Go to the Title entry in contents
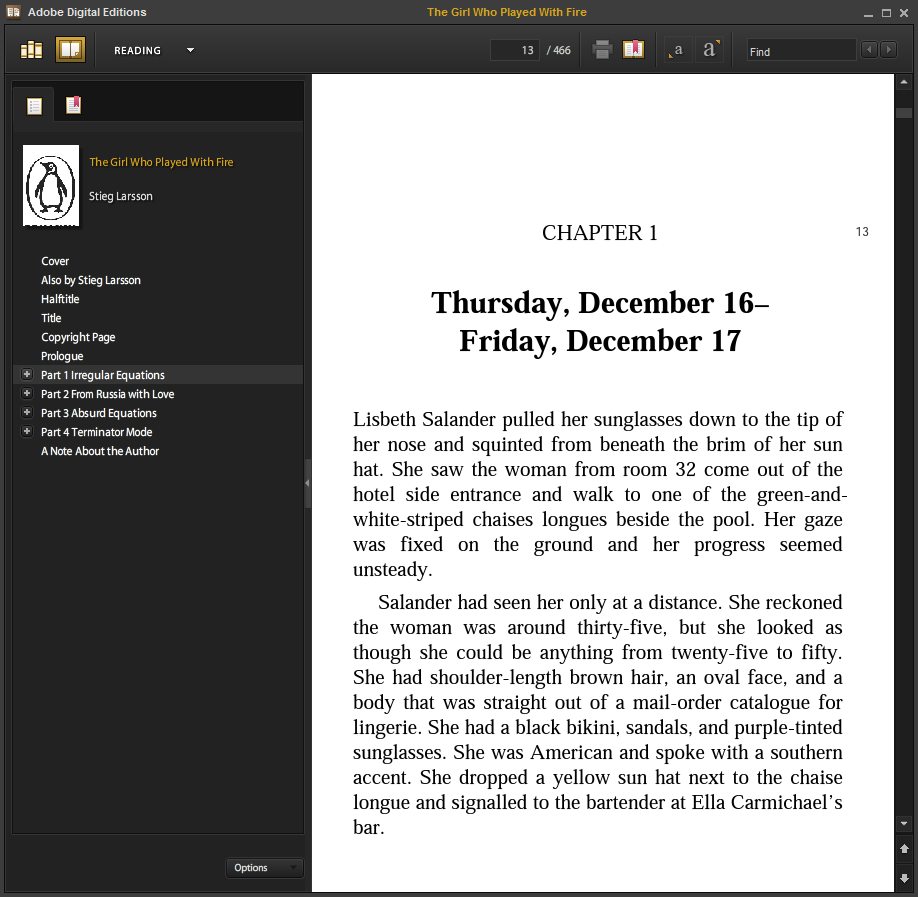918x897 pixels. 51,318
